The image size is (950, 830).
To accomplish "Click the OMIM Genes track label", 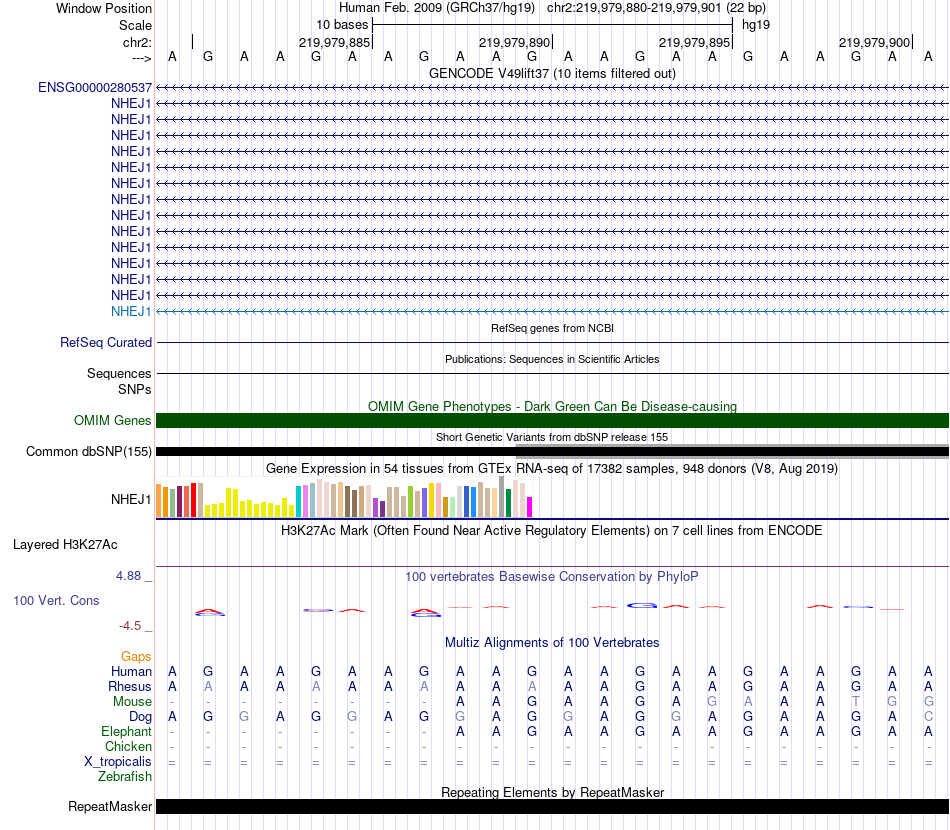I will click(112, 420).
